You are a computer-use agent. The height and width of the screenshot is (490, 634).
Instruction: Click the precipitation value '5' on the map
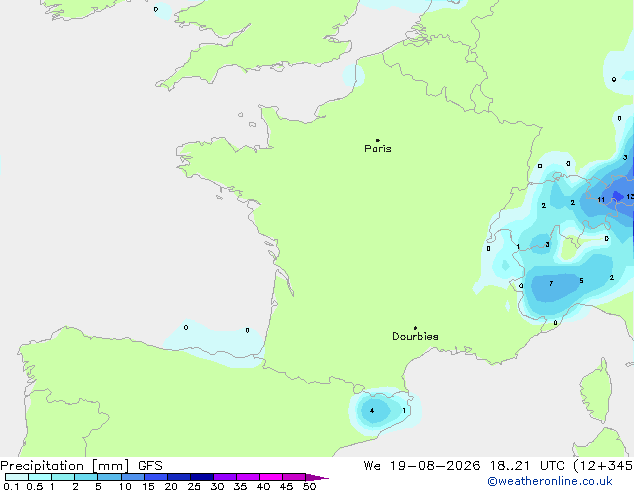(x=581, y=281)
